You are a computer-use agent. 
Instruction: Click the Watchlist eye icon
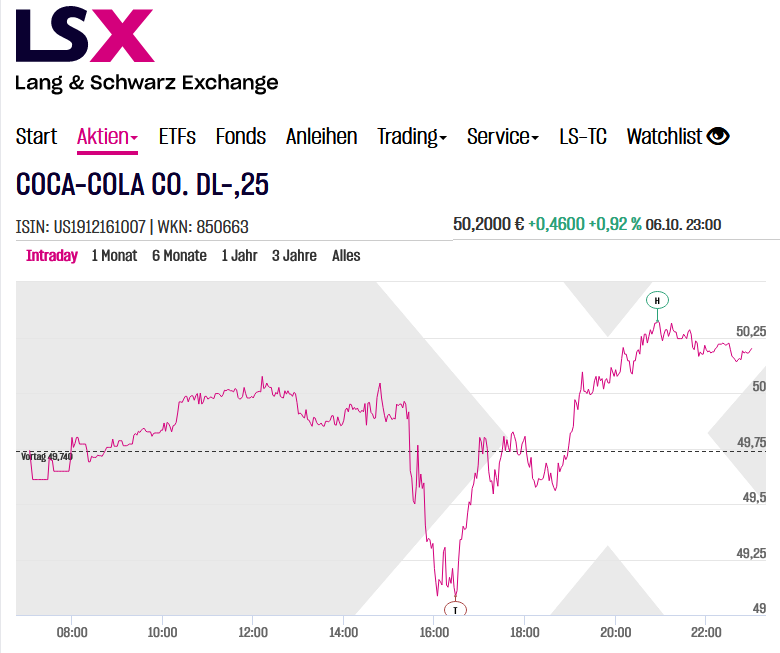(718, 137)
